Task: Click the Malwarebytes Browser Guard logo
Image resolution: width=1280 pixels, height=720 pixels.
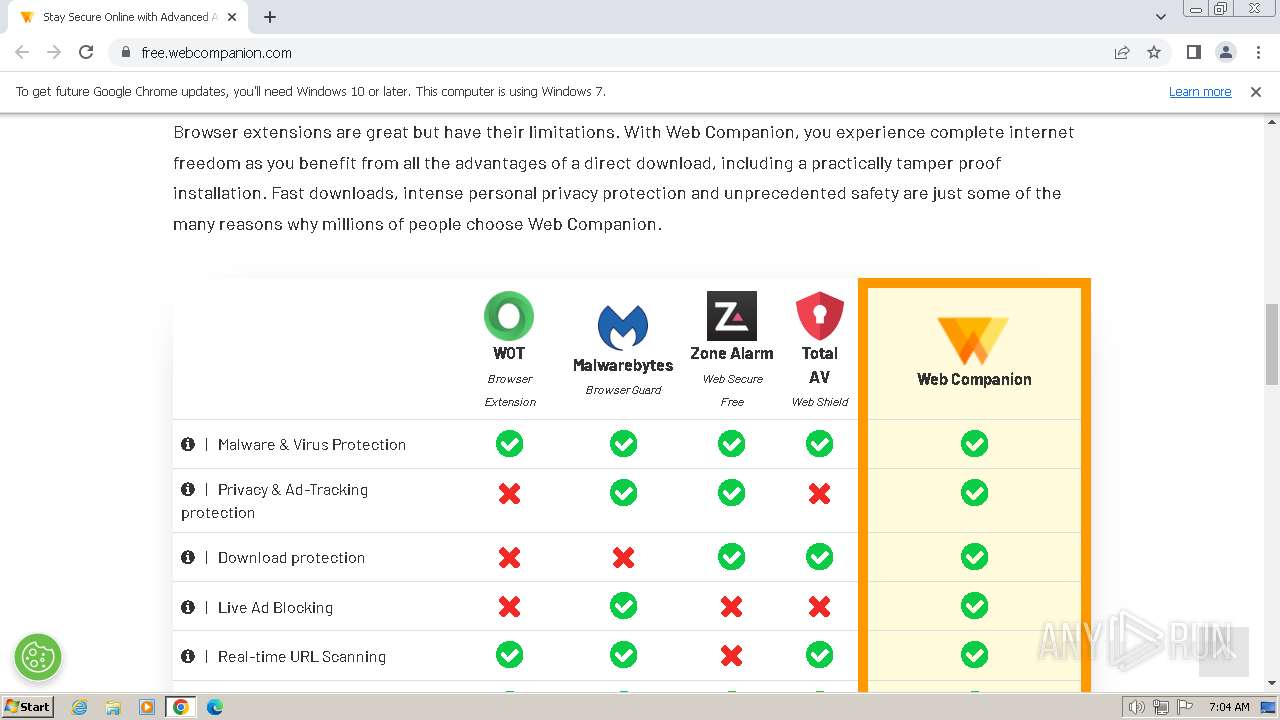Action: (623, 328)
